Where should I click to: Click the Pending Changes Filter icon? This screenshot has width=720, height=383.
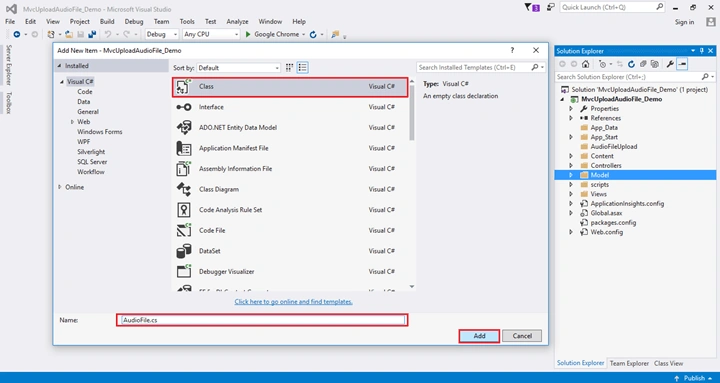pyautogui.click(x=603, y=64)
